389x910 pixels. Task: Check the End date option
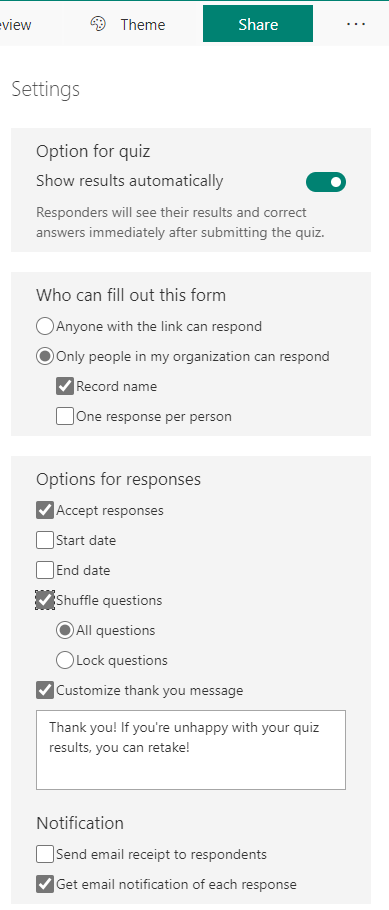[45, 570]
